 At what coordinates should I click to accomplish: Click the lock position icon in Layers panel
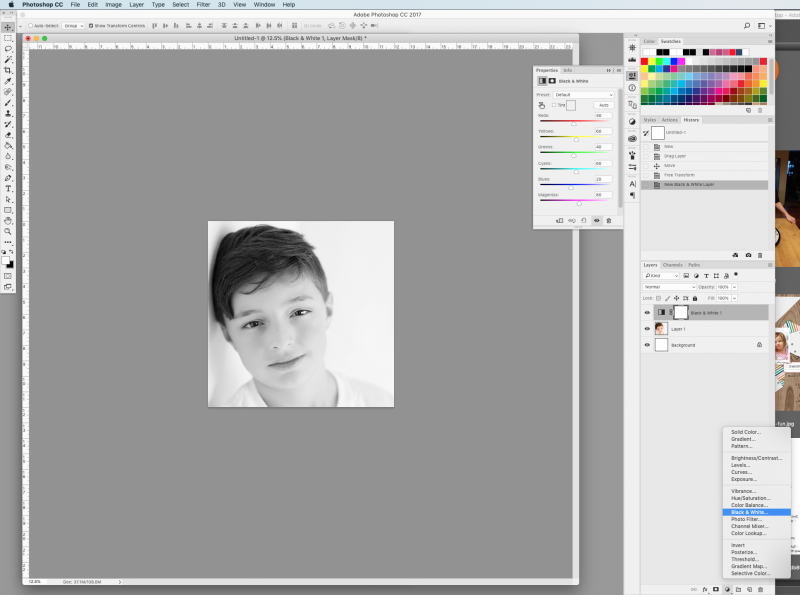click(677, 298)
